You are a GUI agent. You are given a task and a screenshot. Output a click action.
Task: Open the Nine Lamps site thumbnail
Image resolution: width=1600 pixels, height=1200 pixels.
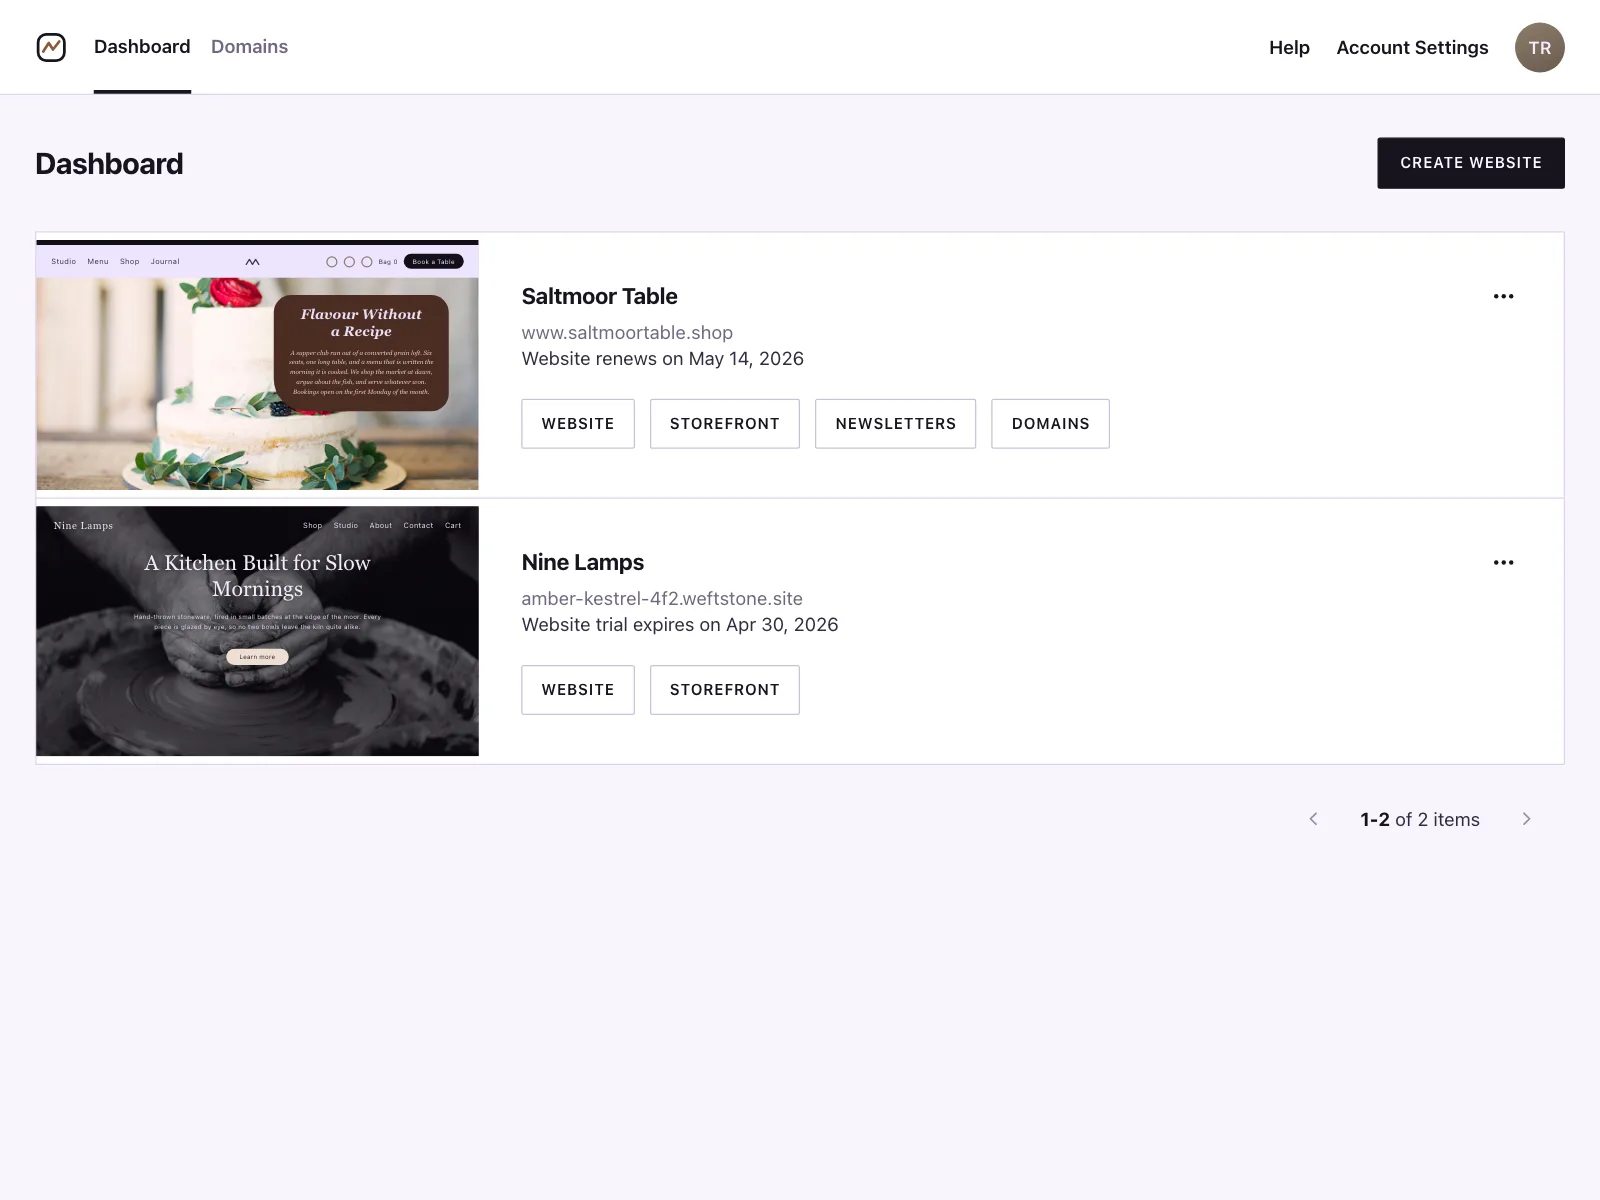pyautogui.click(x=257, y=631)
